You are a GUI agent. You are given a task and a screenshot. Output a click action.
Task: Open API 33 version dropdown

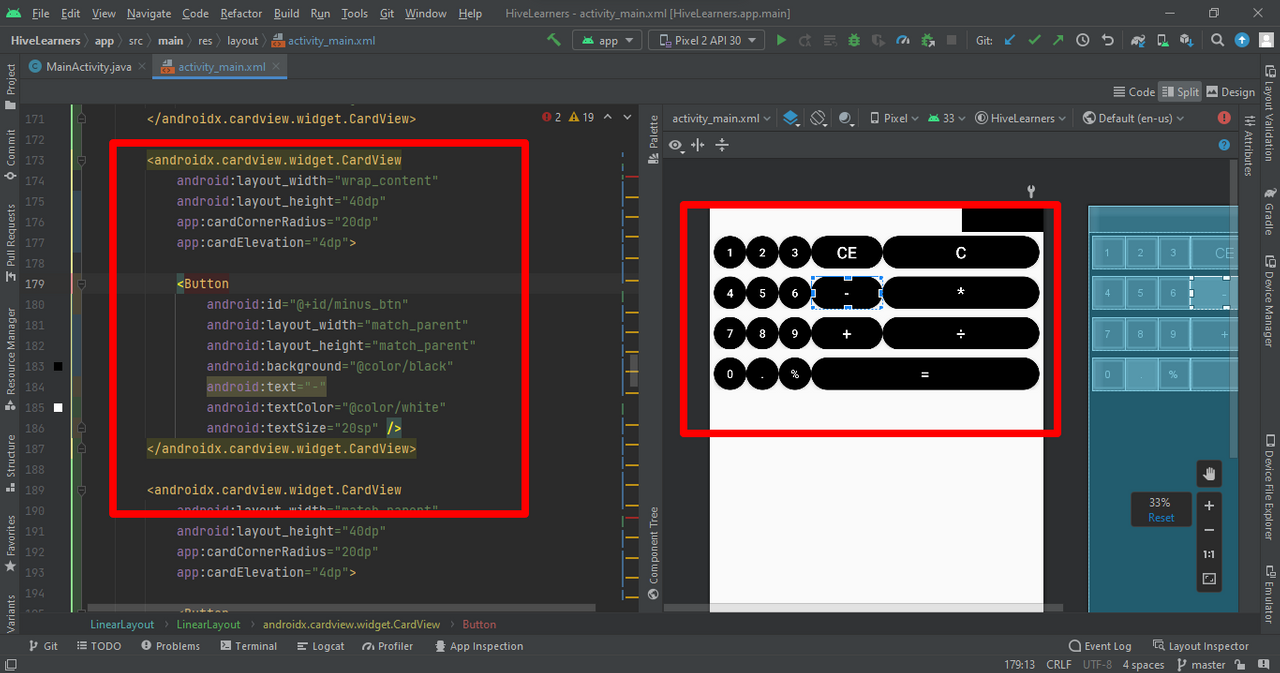[946, 118]
